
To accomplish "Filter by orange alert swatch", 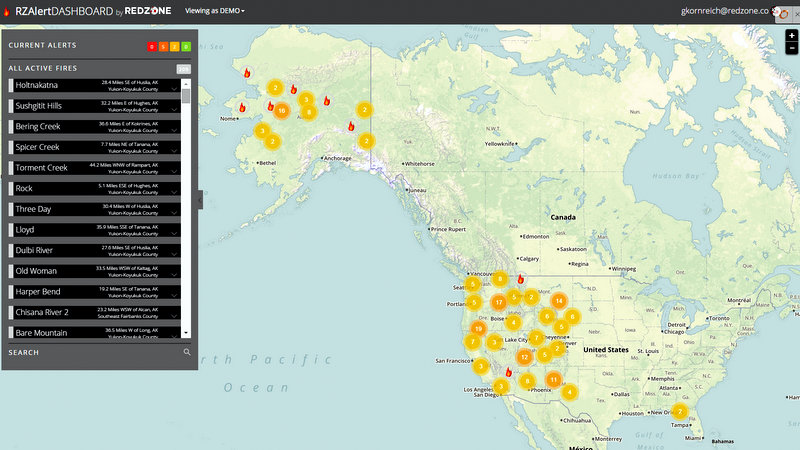I will click(x=163, y=46).
